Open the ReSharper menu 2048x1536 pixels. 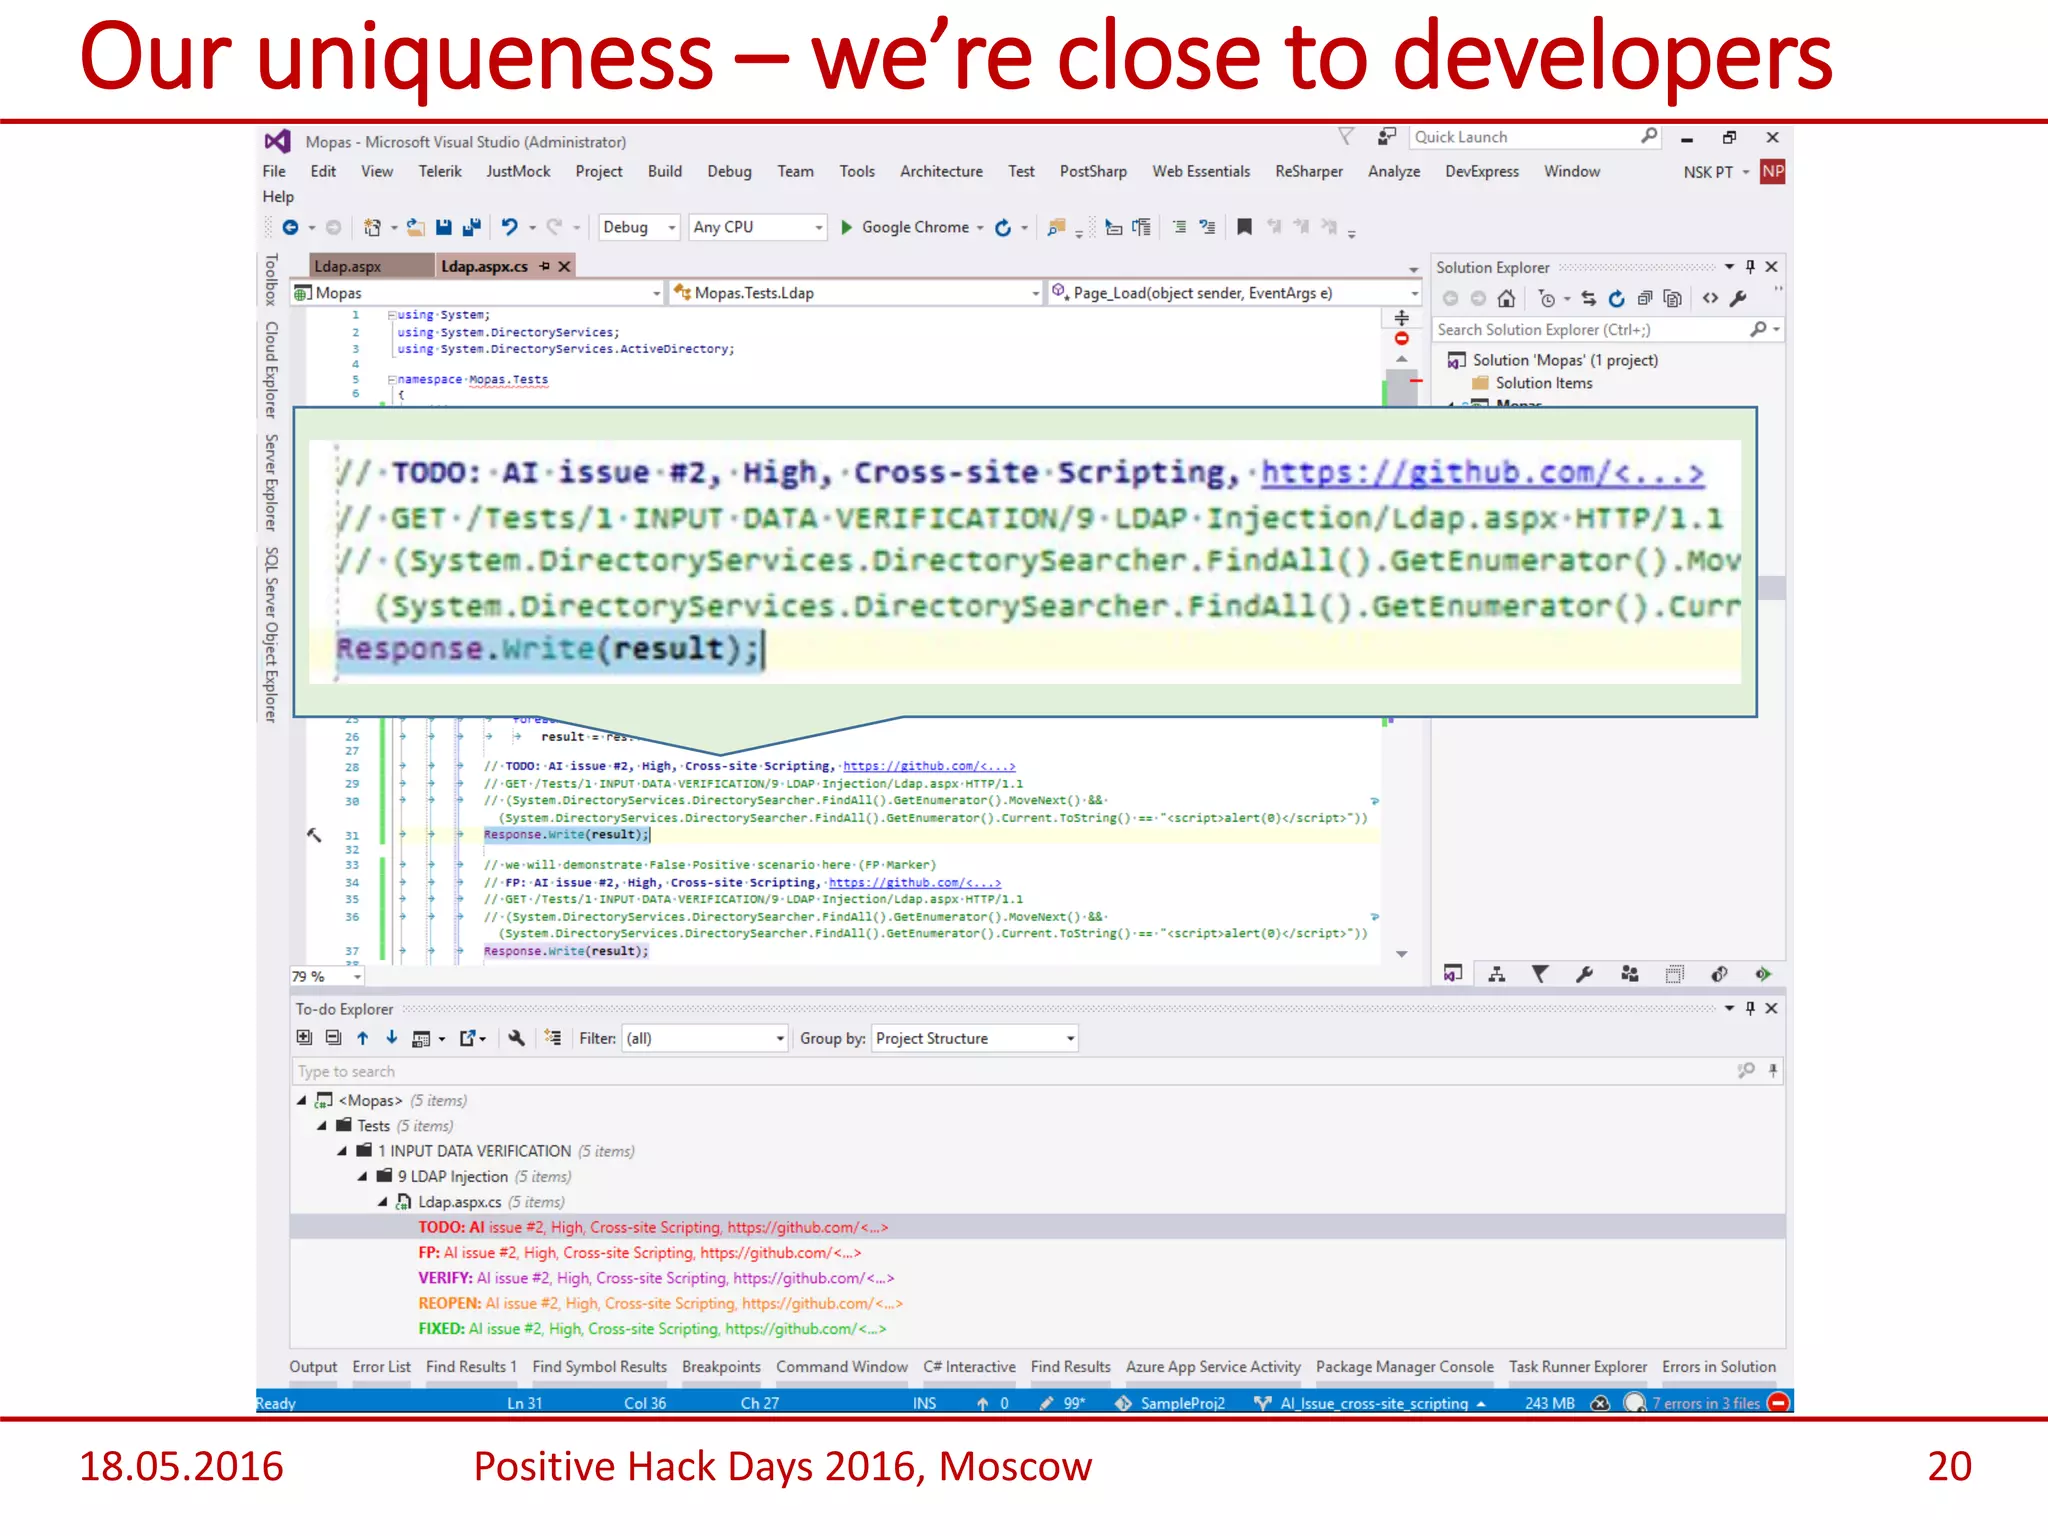pos(1309,171)
